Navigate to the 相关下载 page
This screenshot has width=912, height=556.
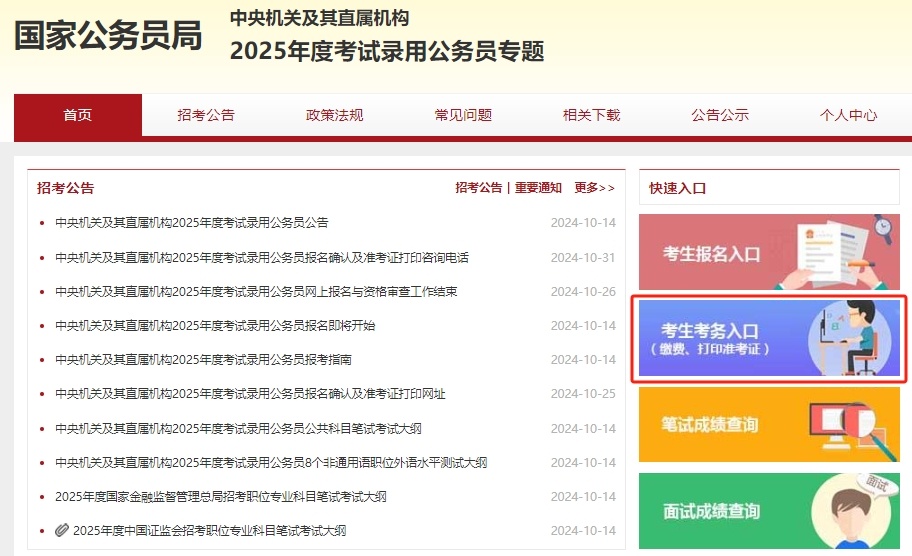[592, 115]
